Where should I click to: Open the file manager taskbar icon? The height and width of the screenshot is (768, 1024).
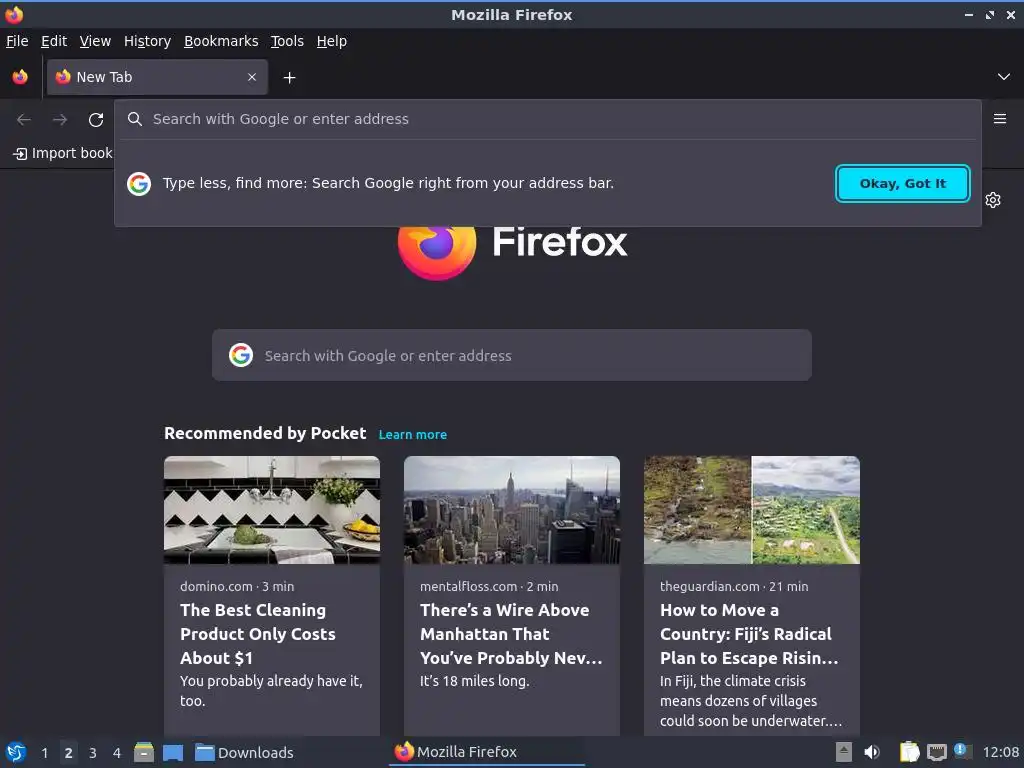coord(144,753)
